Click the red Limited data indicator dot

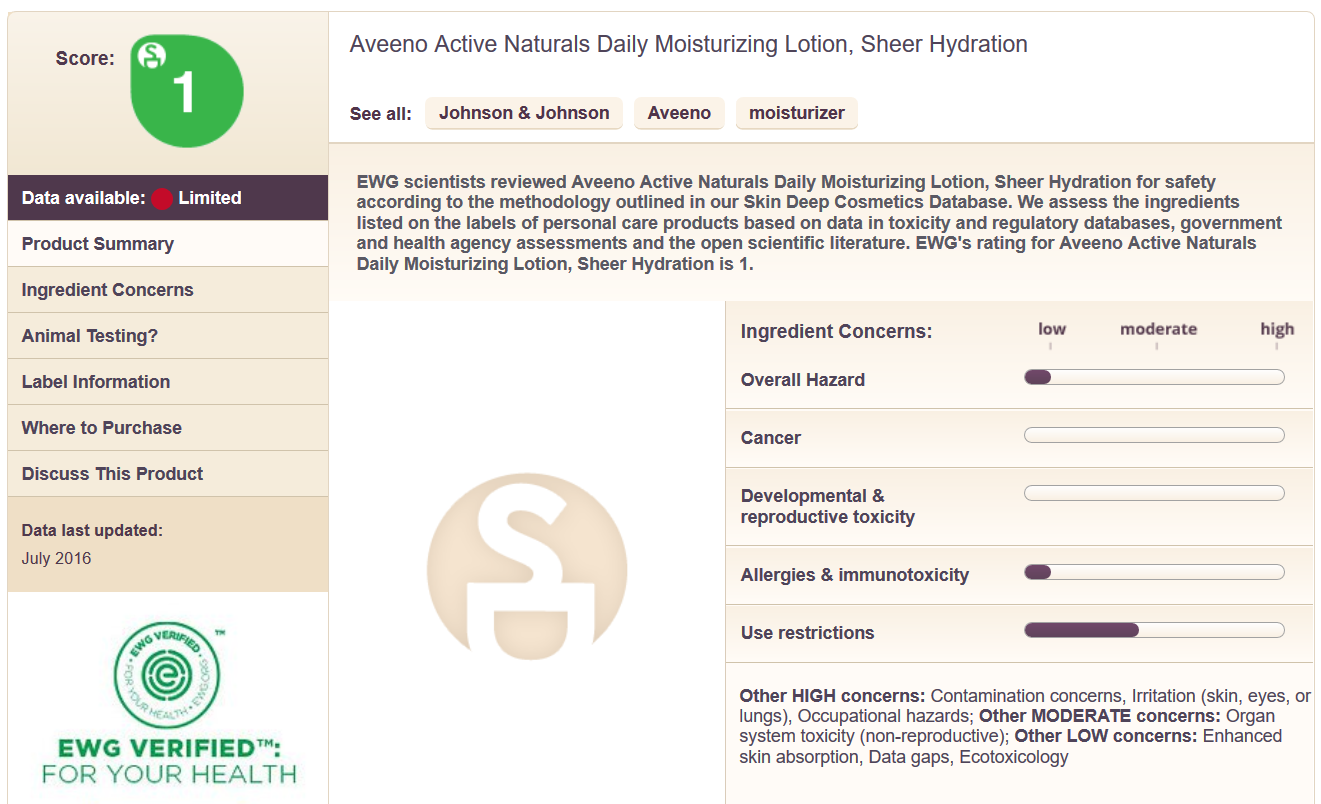(x=162, y=198)
